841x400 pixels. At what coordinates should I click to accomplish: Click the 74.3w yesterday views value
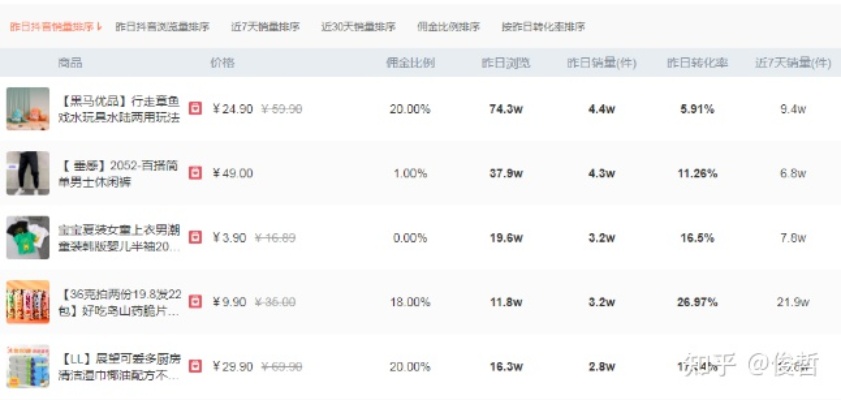(506, 109)
